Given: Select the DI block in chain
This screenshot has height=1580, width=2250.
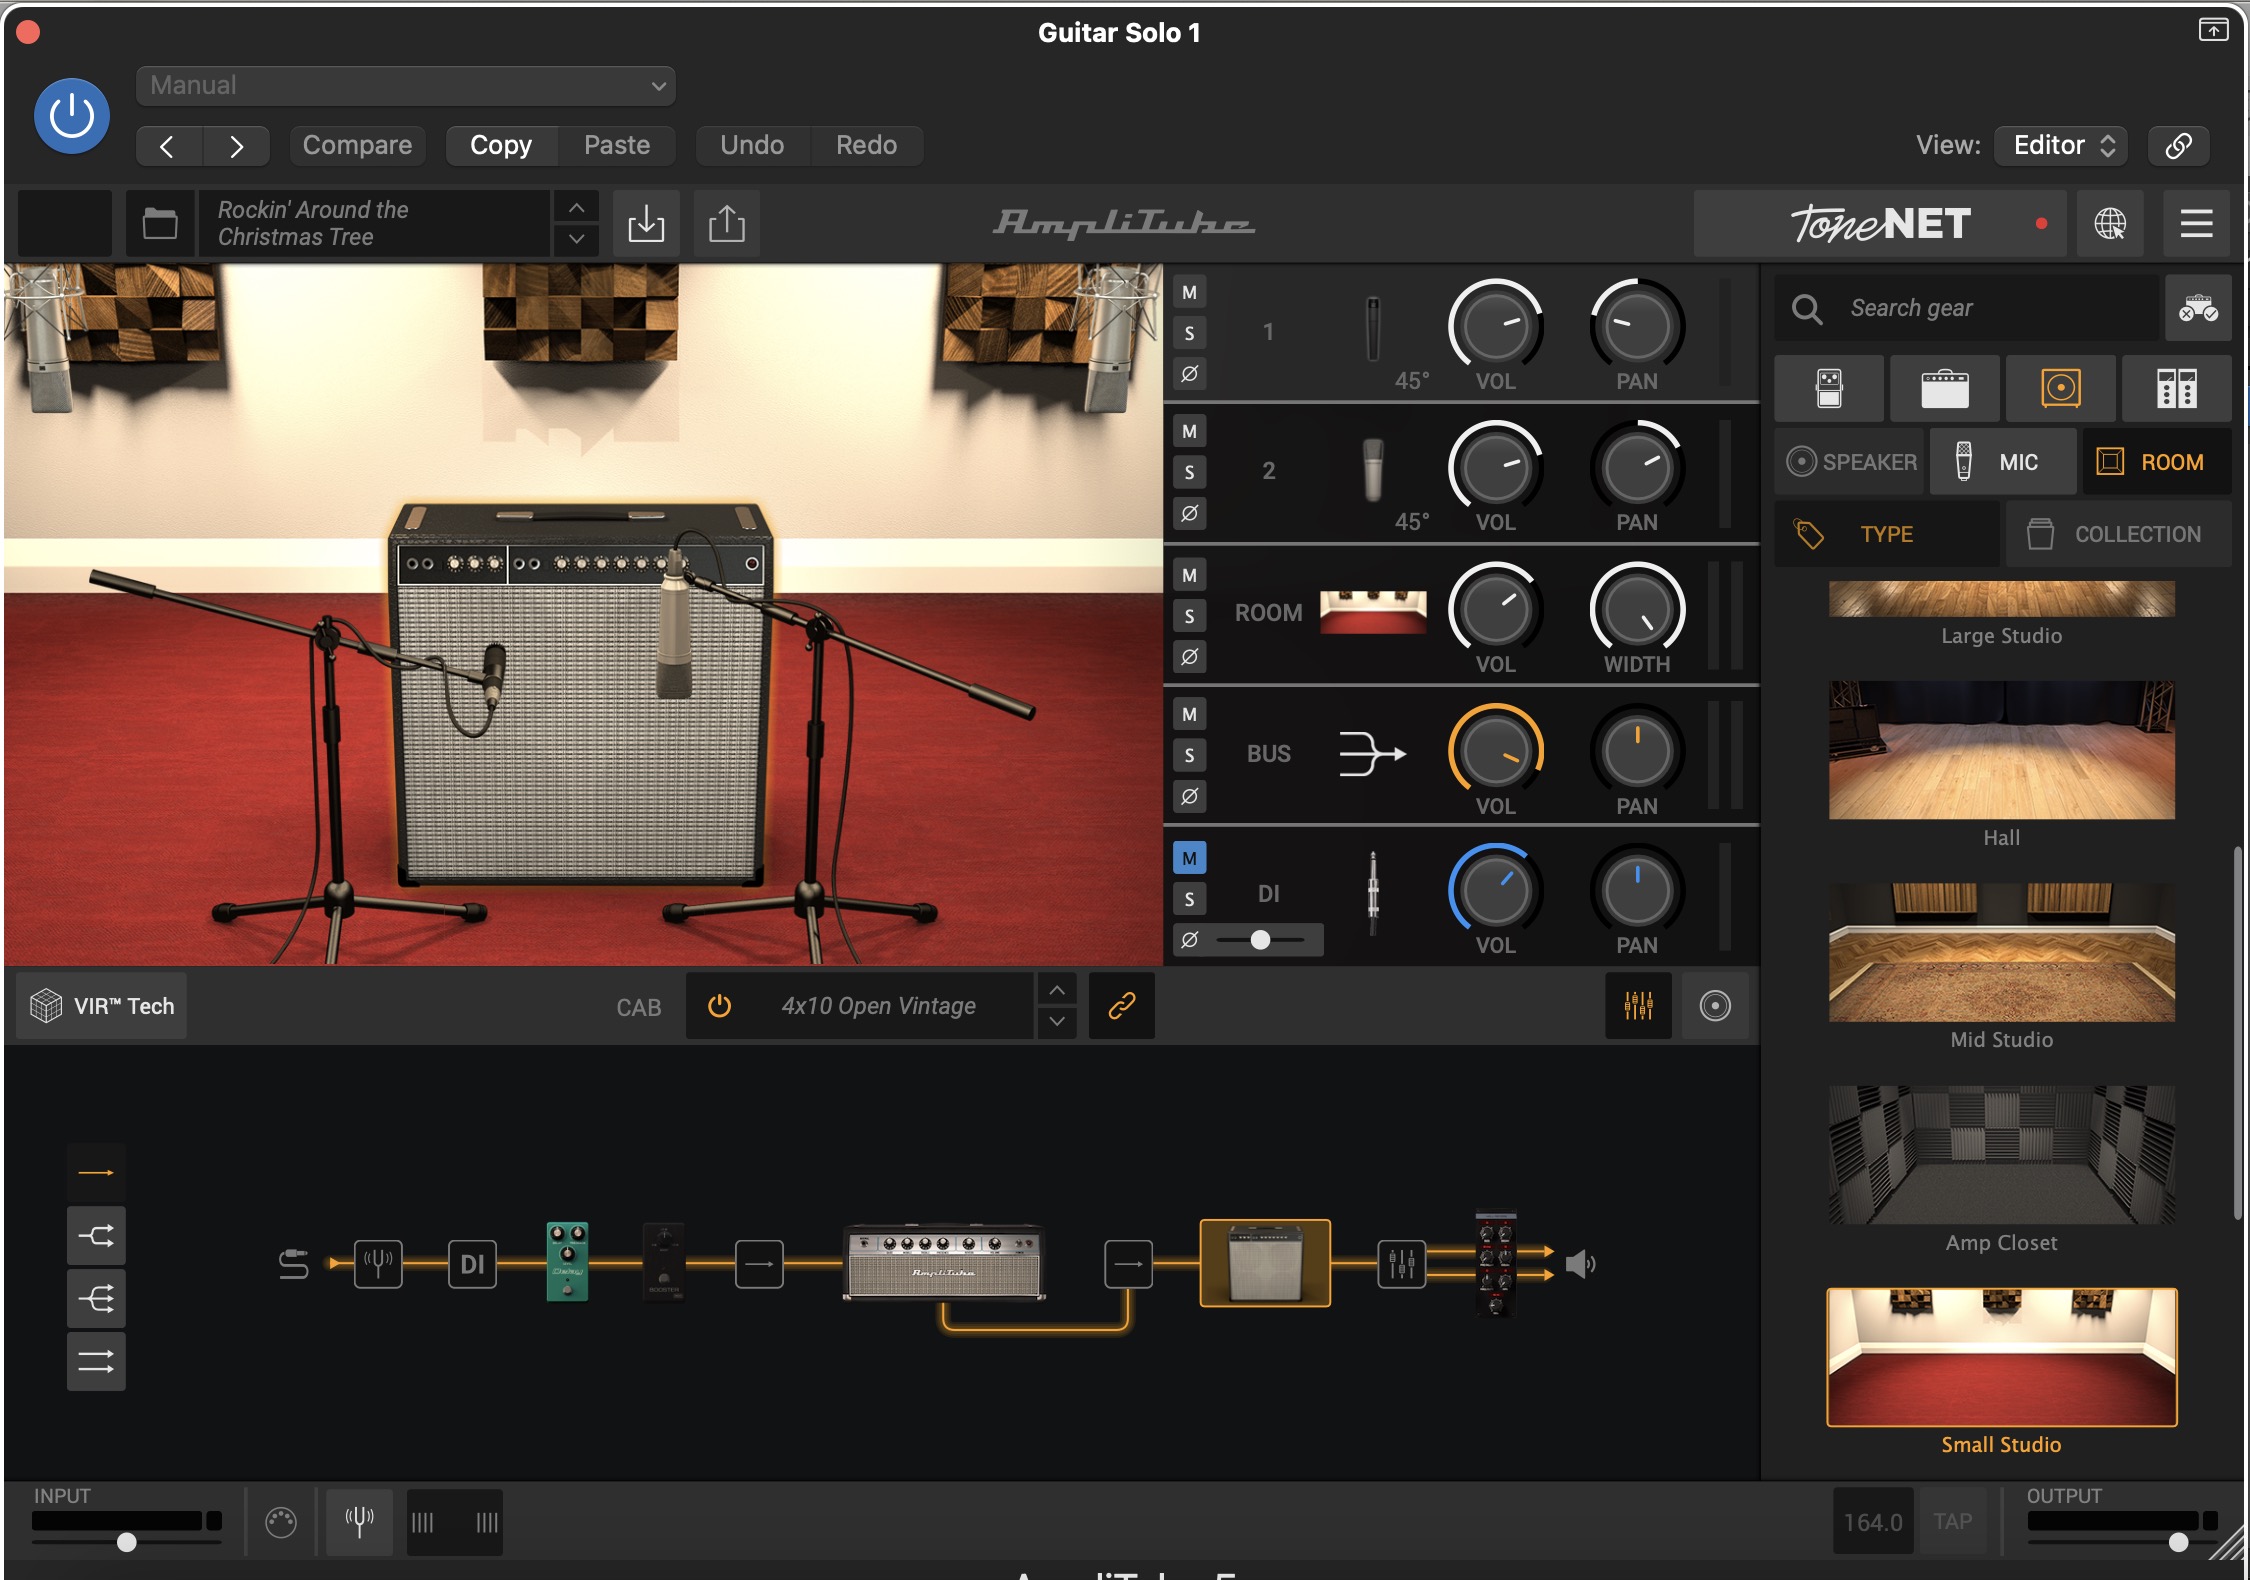Looking at the screenshot, I should click(x=472, y=1264).
